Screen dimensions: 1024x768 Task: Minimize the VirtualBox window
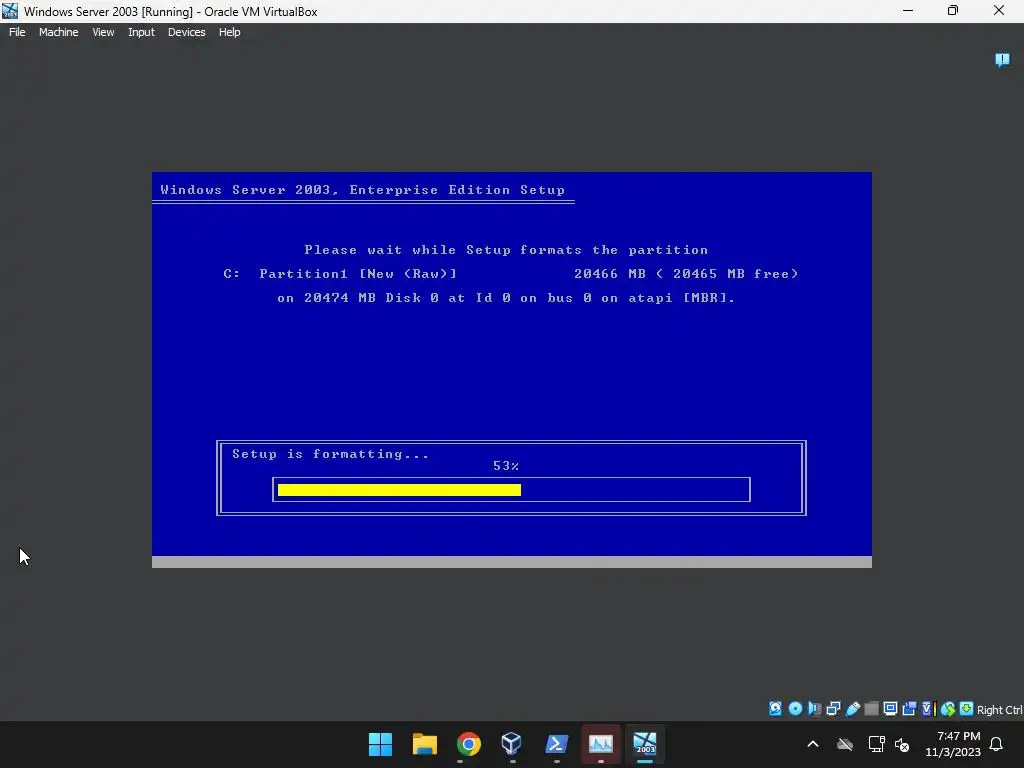pyautogui.click(x=908, y=11)
